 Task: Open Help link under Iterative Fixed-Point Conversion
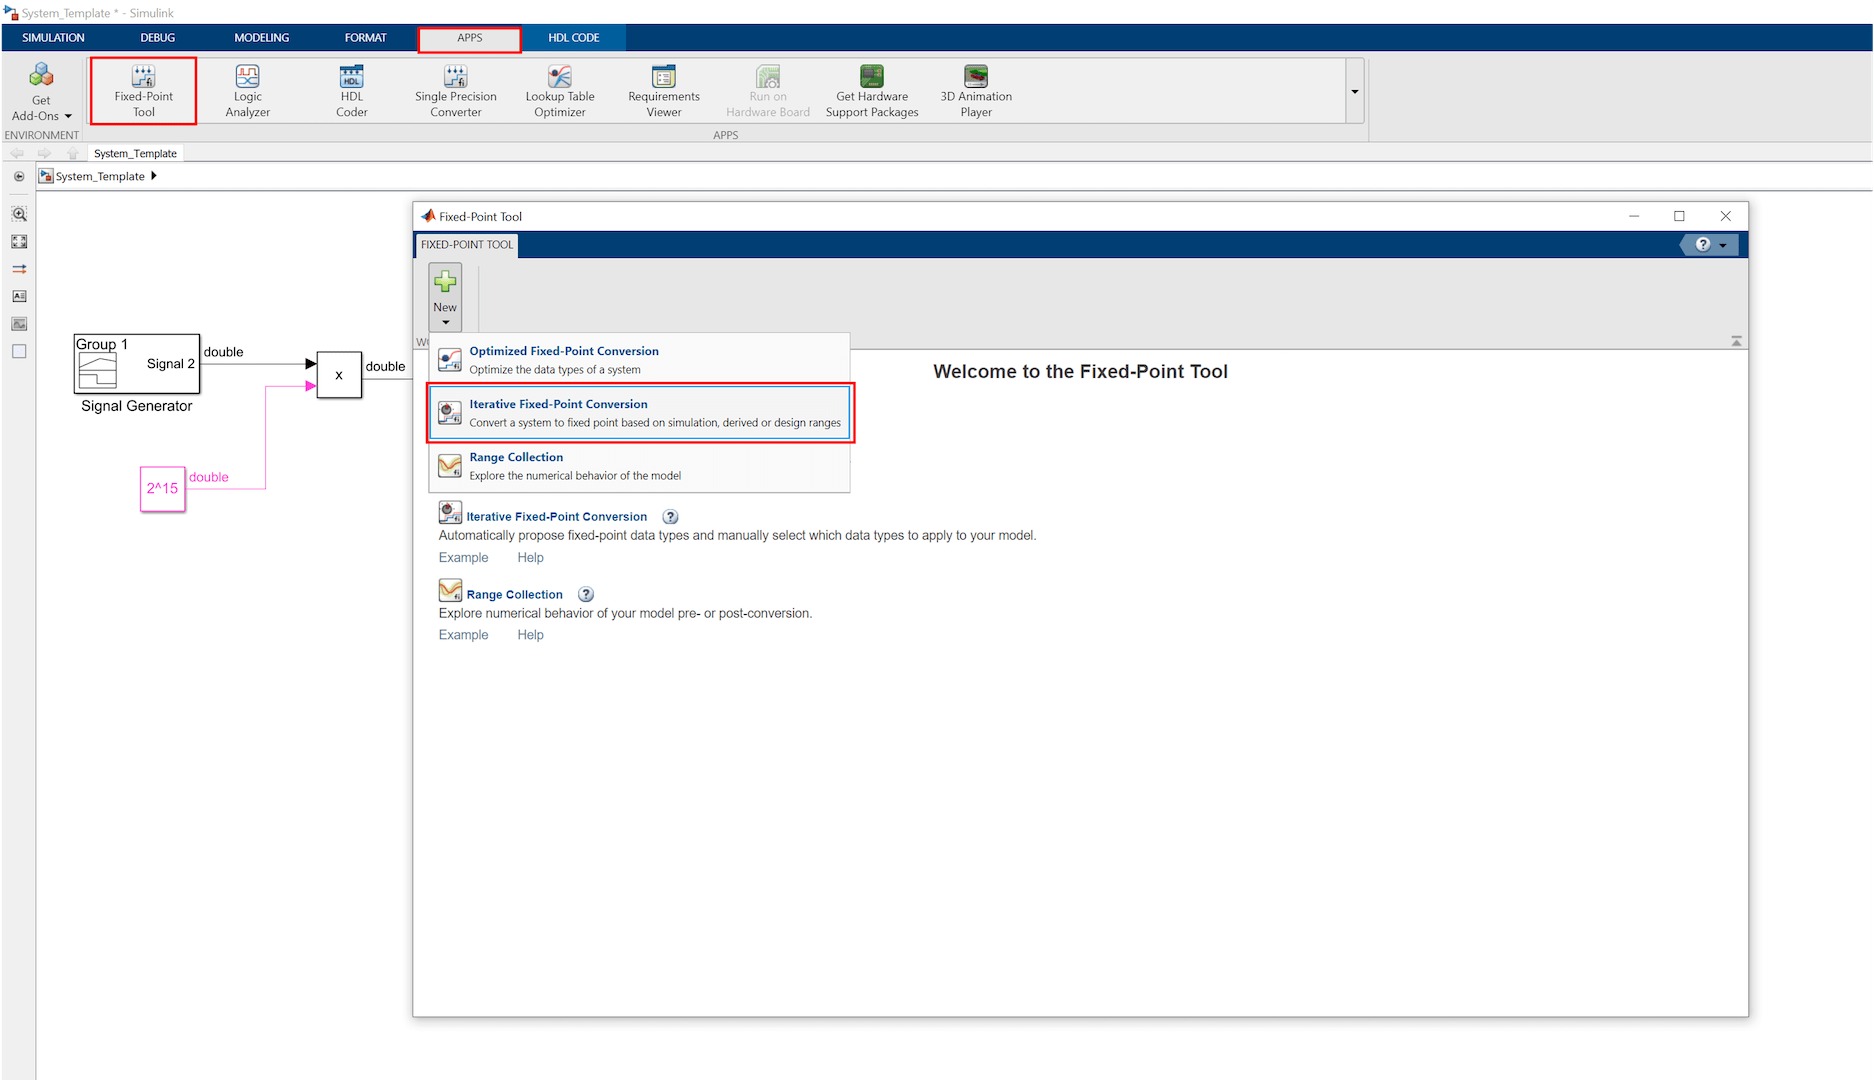point(530,558)
